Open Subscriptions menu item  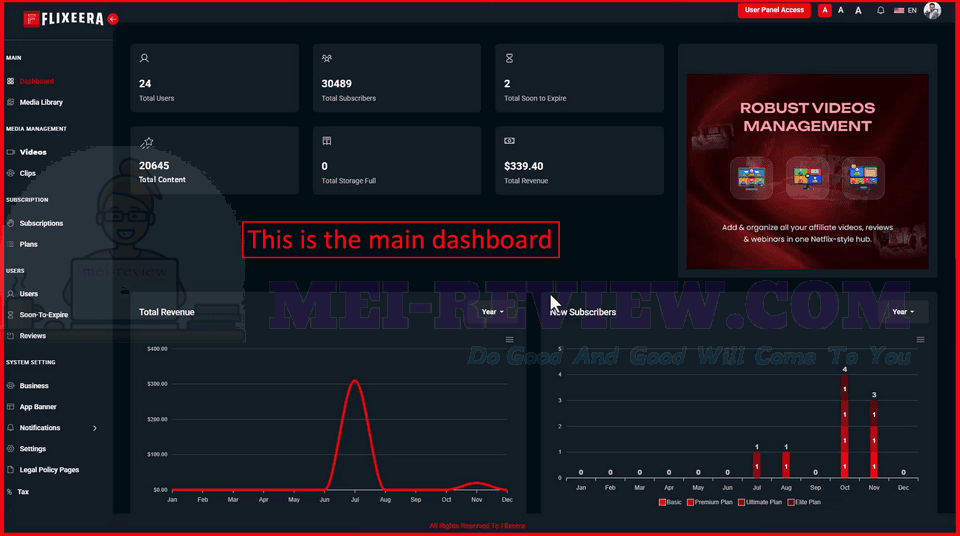[41, 223]
